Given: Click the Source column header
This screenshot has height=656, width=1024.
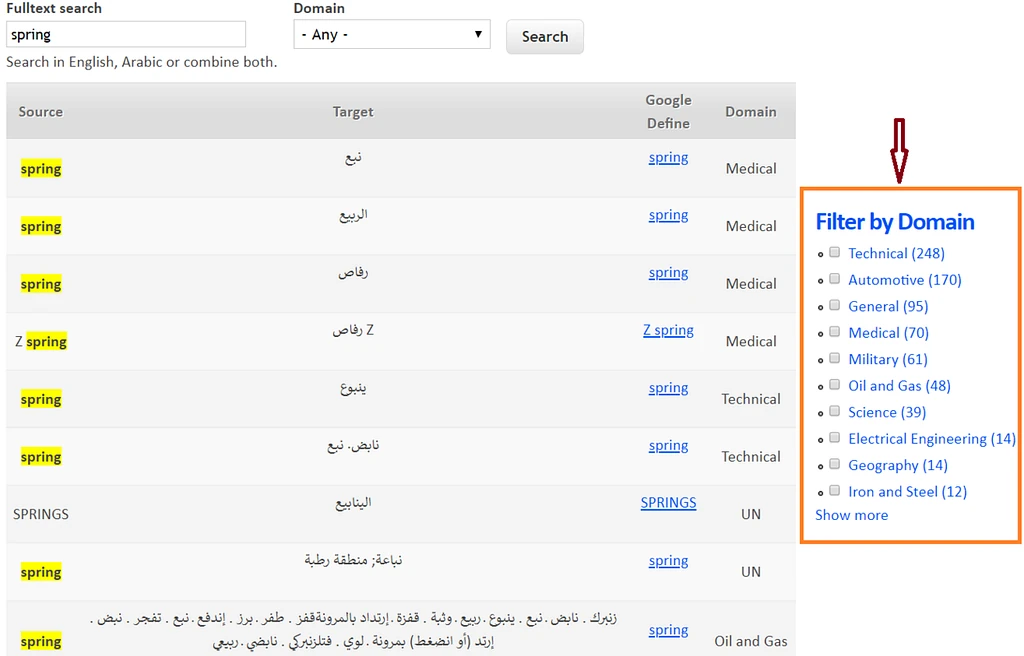Looking at the screenshot, I should (40, 112).
